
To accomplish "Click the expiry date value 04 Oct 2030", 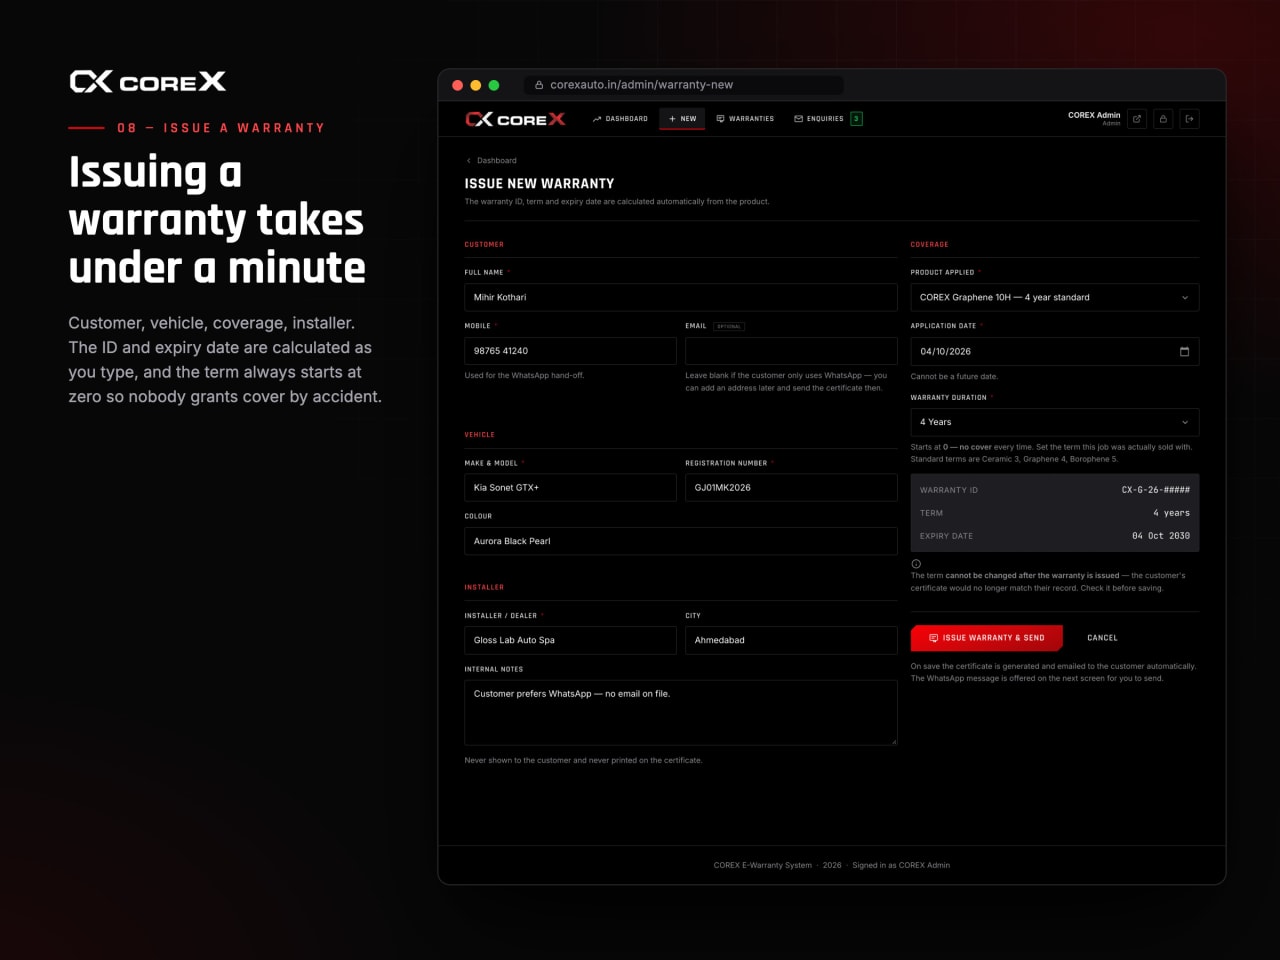I will pos(1161,536).
